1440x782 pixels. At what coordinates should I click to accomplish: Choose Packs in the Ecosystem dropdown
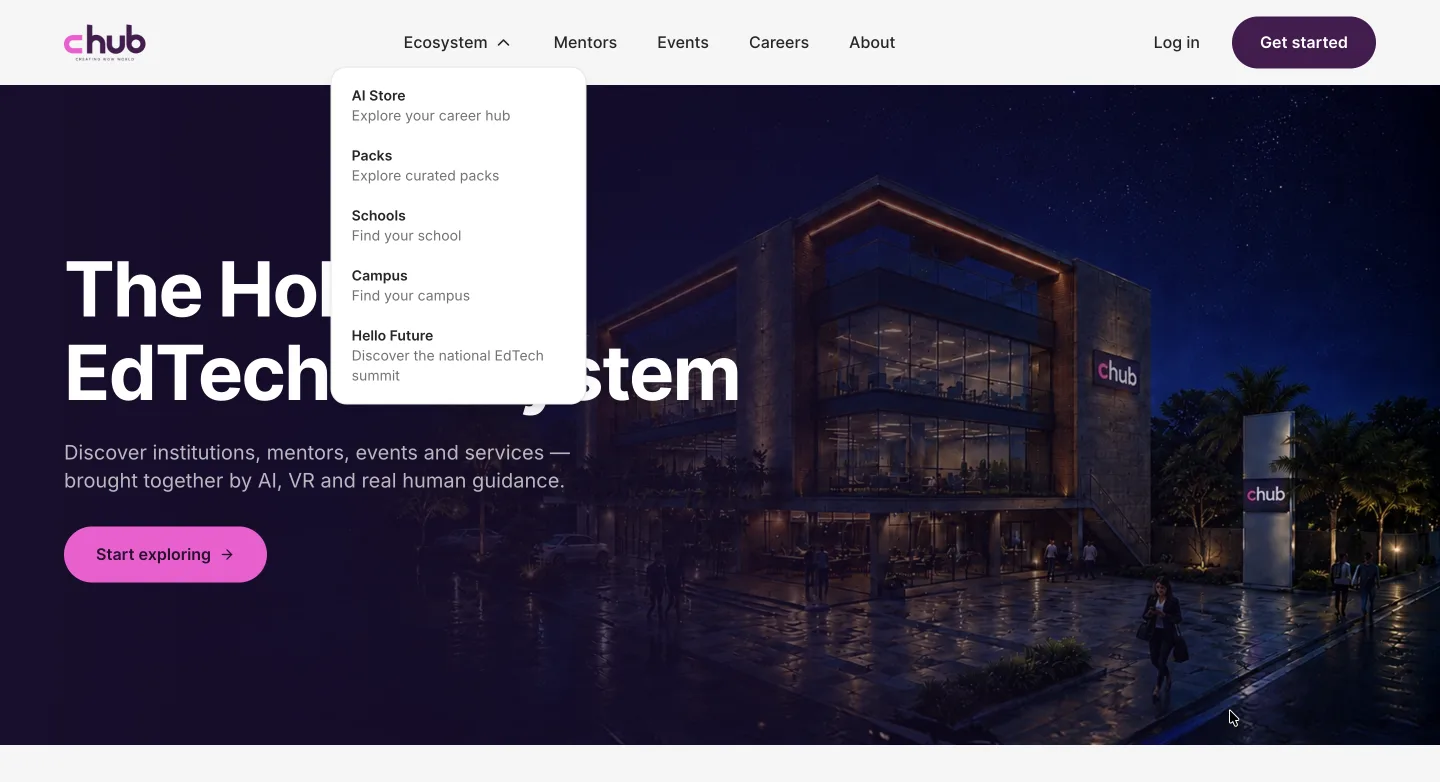pyautogui.click(x=458, y=166)
